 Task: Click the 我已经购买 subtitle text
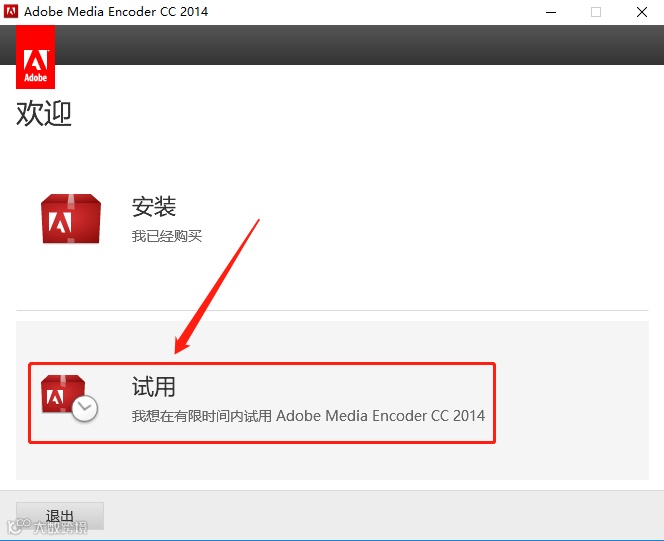167,236
